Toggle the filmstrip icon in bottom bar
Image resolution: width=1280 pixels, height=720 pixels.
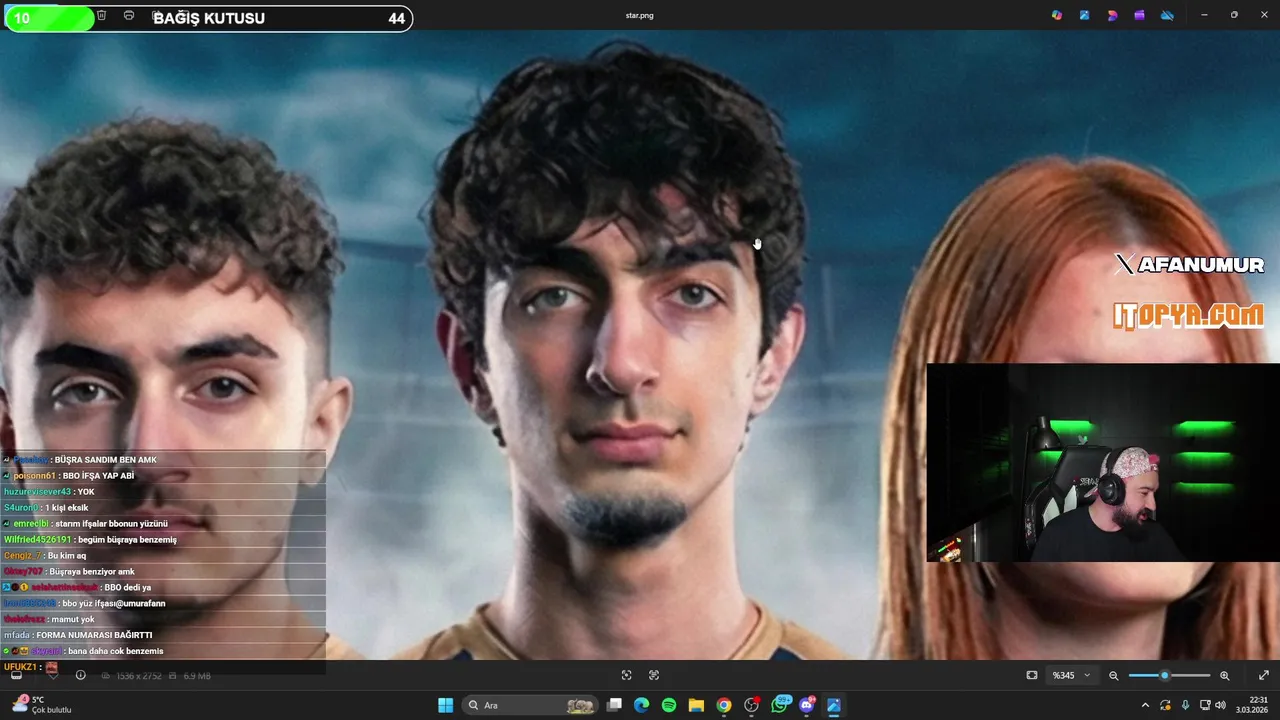coord(16,675)
